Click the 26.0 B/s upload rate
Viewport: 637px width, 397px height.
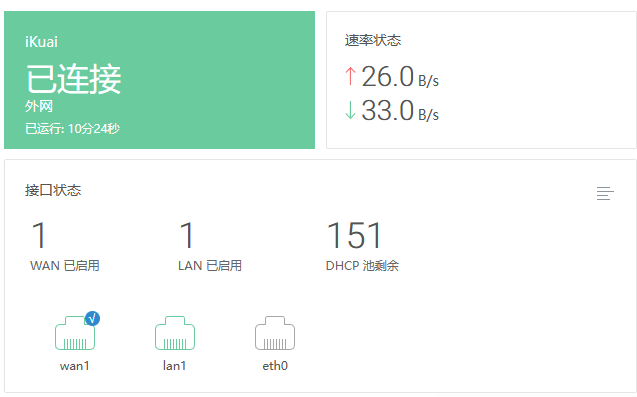click(400, 76)
